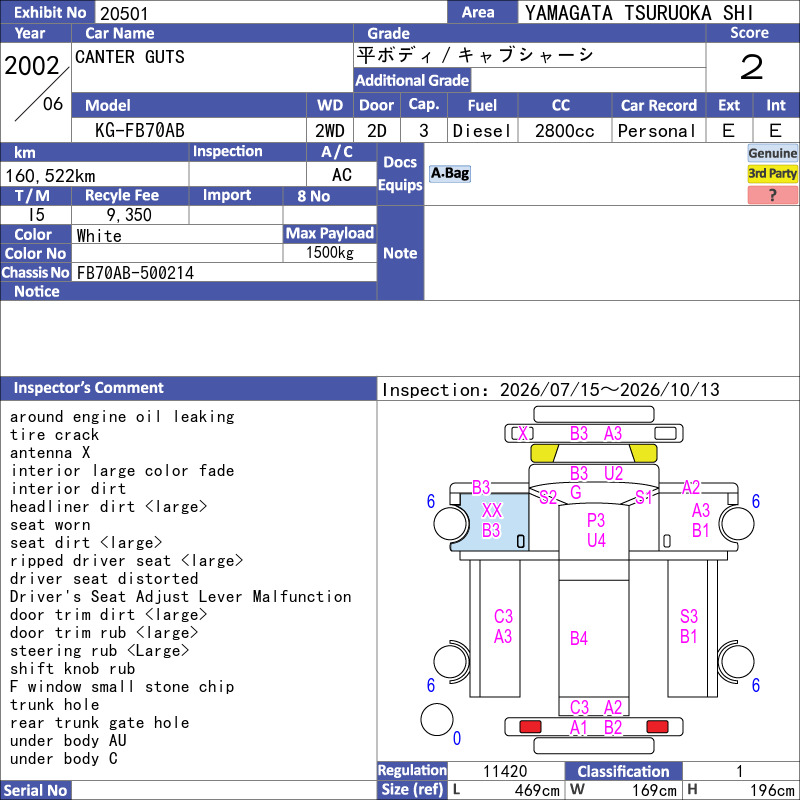This screenshot has height=800, width=800.
Task: Click the Additional Grade label
Action: (x=412, y=80)
